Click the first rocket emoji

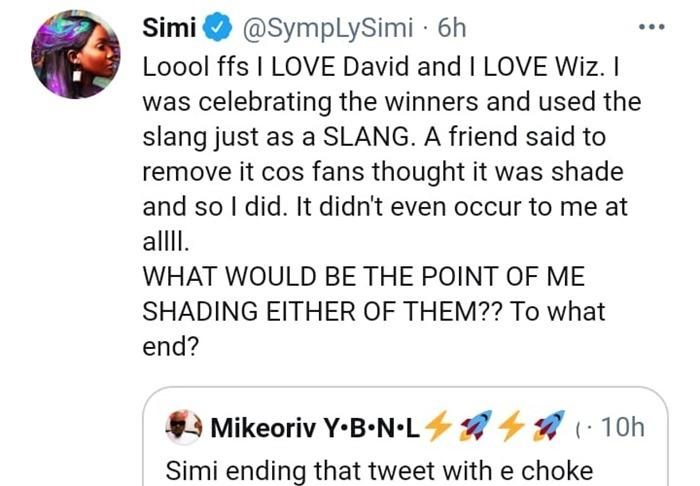pyautogui.click(x=471, y=428)
